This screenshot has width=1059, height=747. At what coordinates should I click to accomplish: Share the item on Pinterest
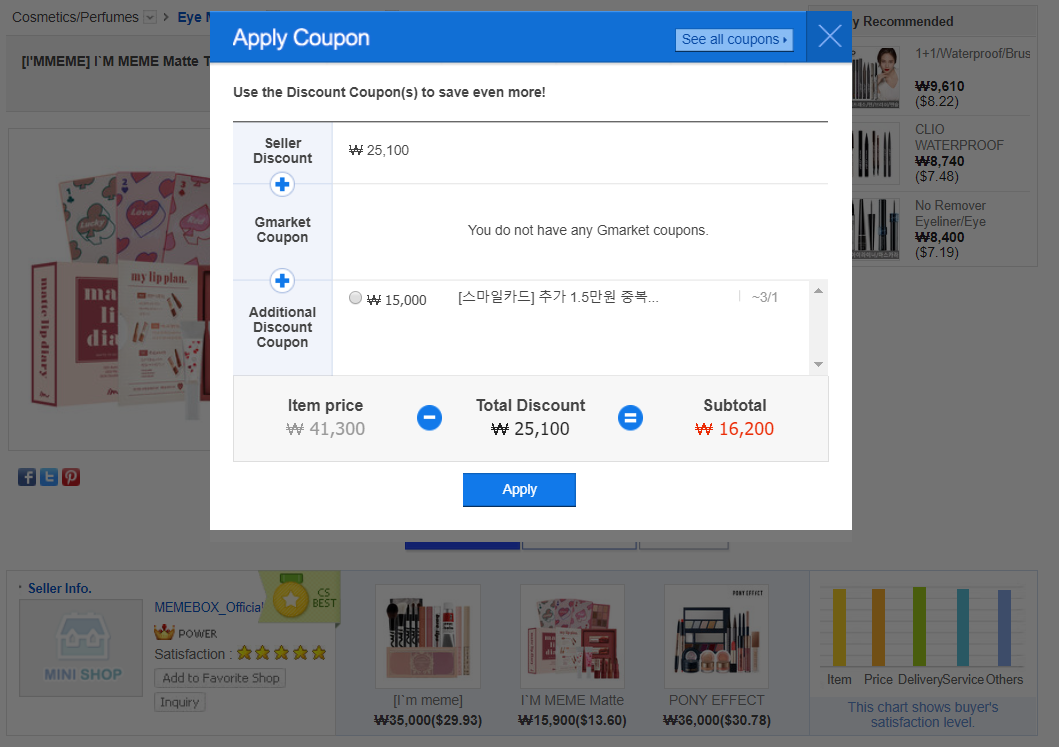(71, 478)
